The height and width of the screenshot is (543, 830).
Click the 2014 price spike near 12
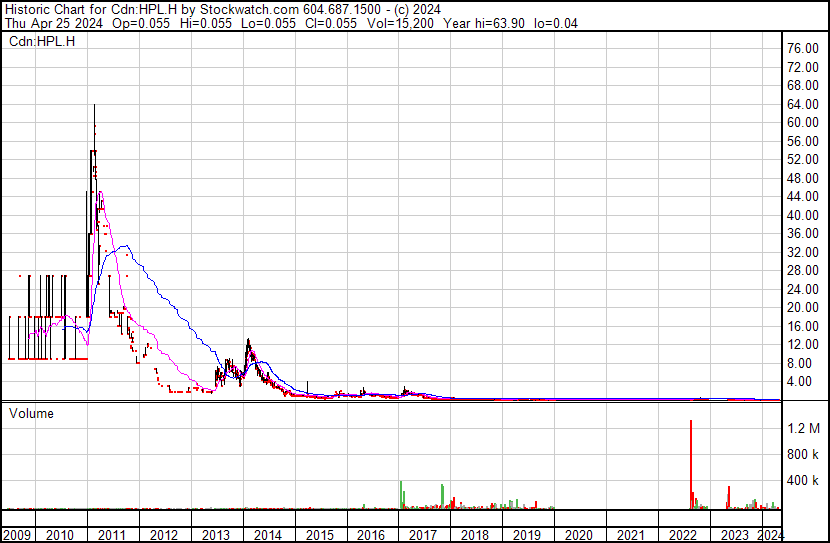click(248, 349)
